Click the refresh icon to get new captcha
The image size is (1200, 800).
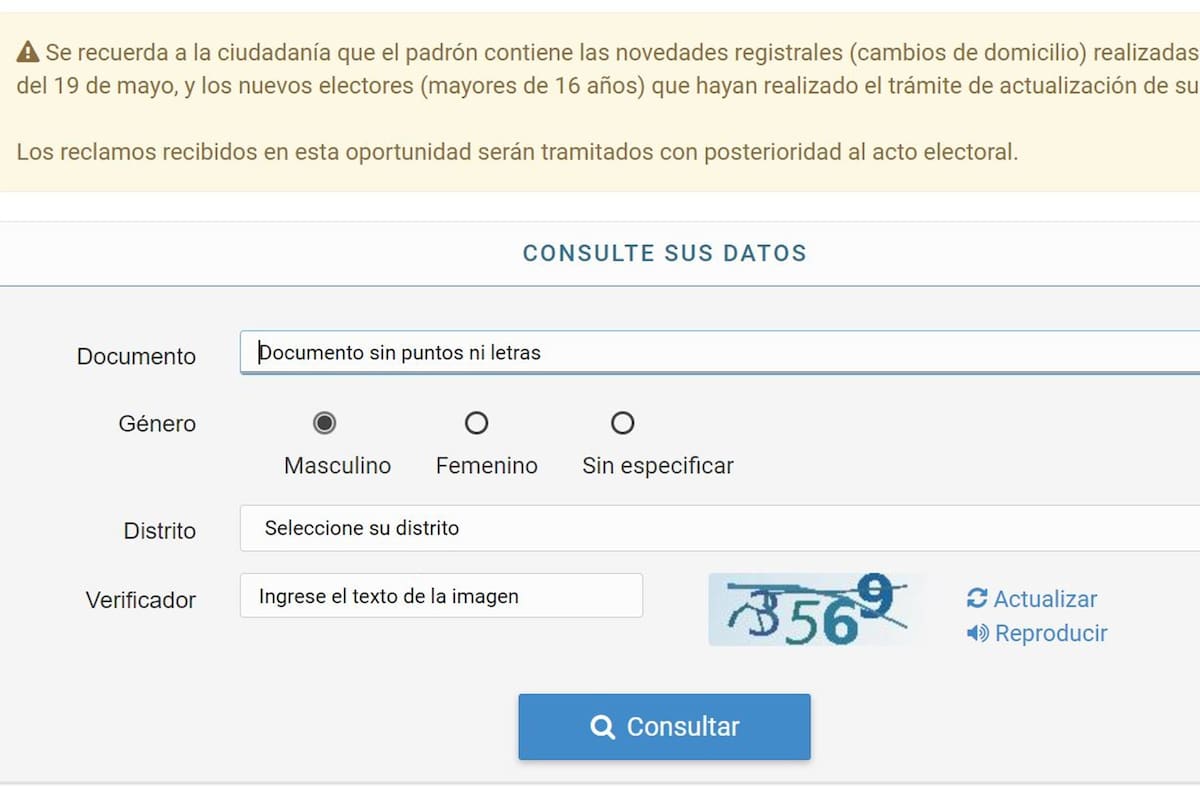(x=978, y=598)
